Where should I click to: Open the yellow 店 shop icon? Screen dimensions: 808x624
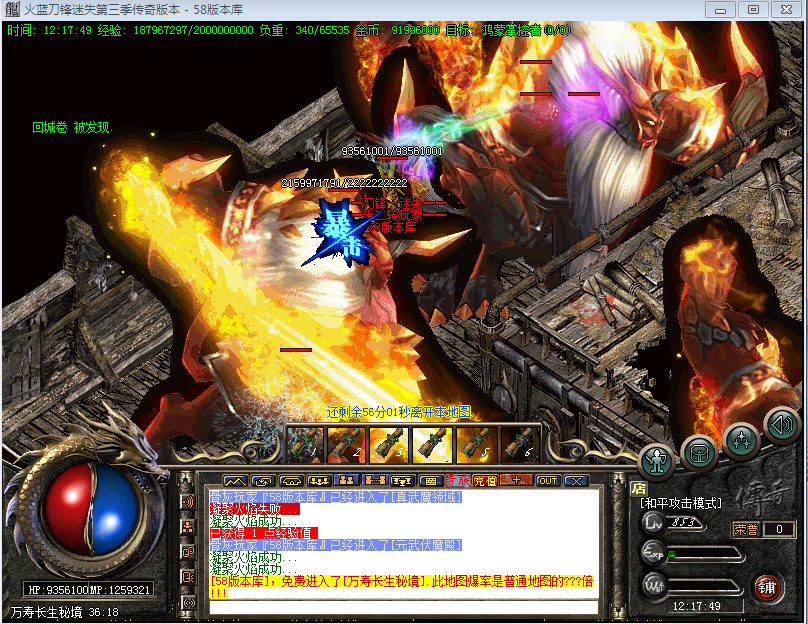tap(639, 488)
